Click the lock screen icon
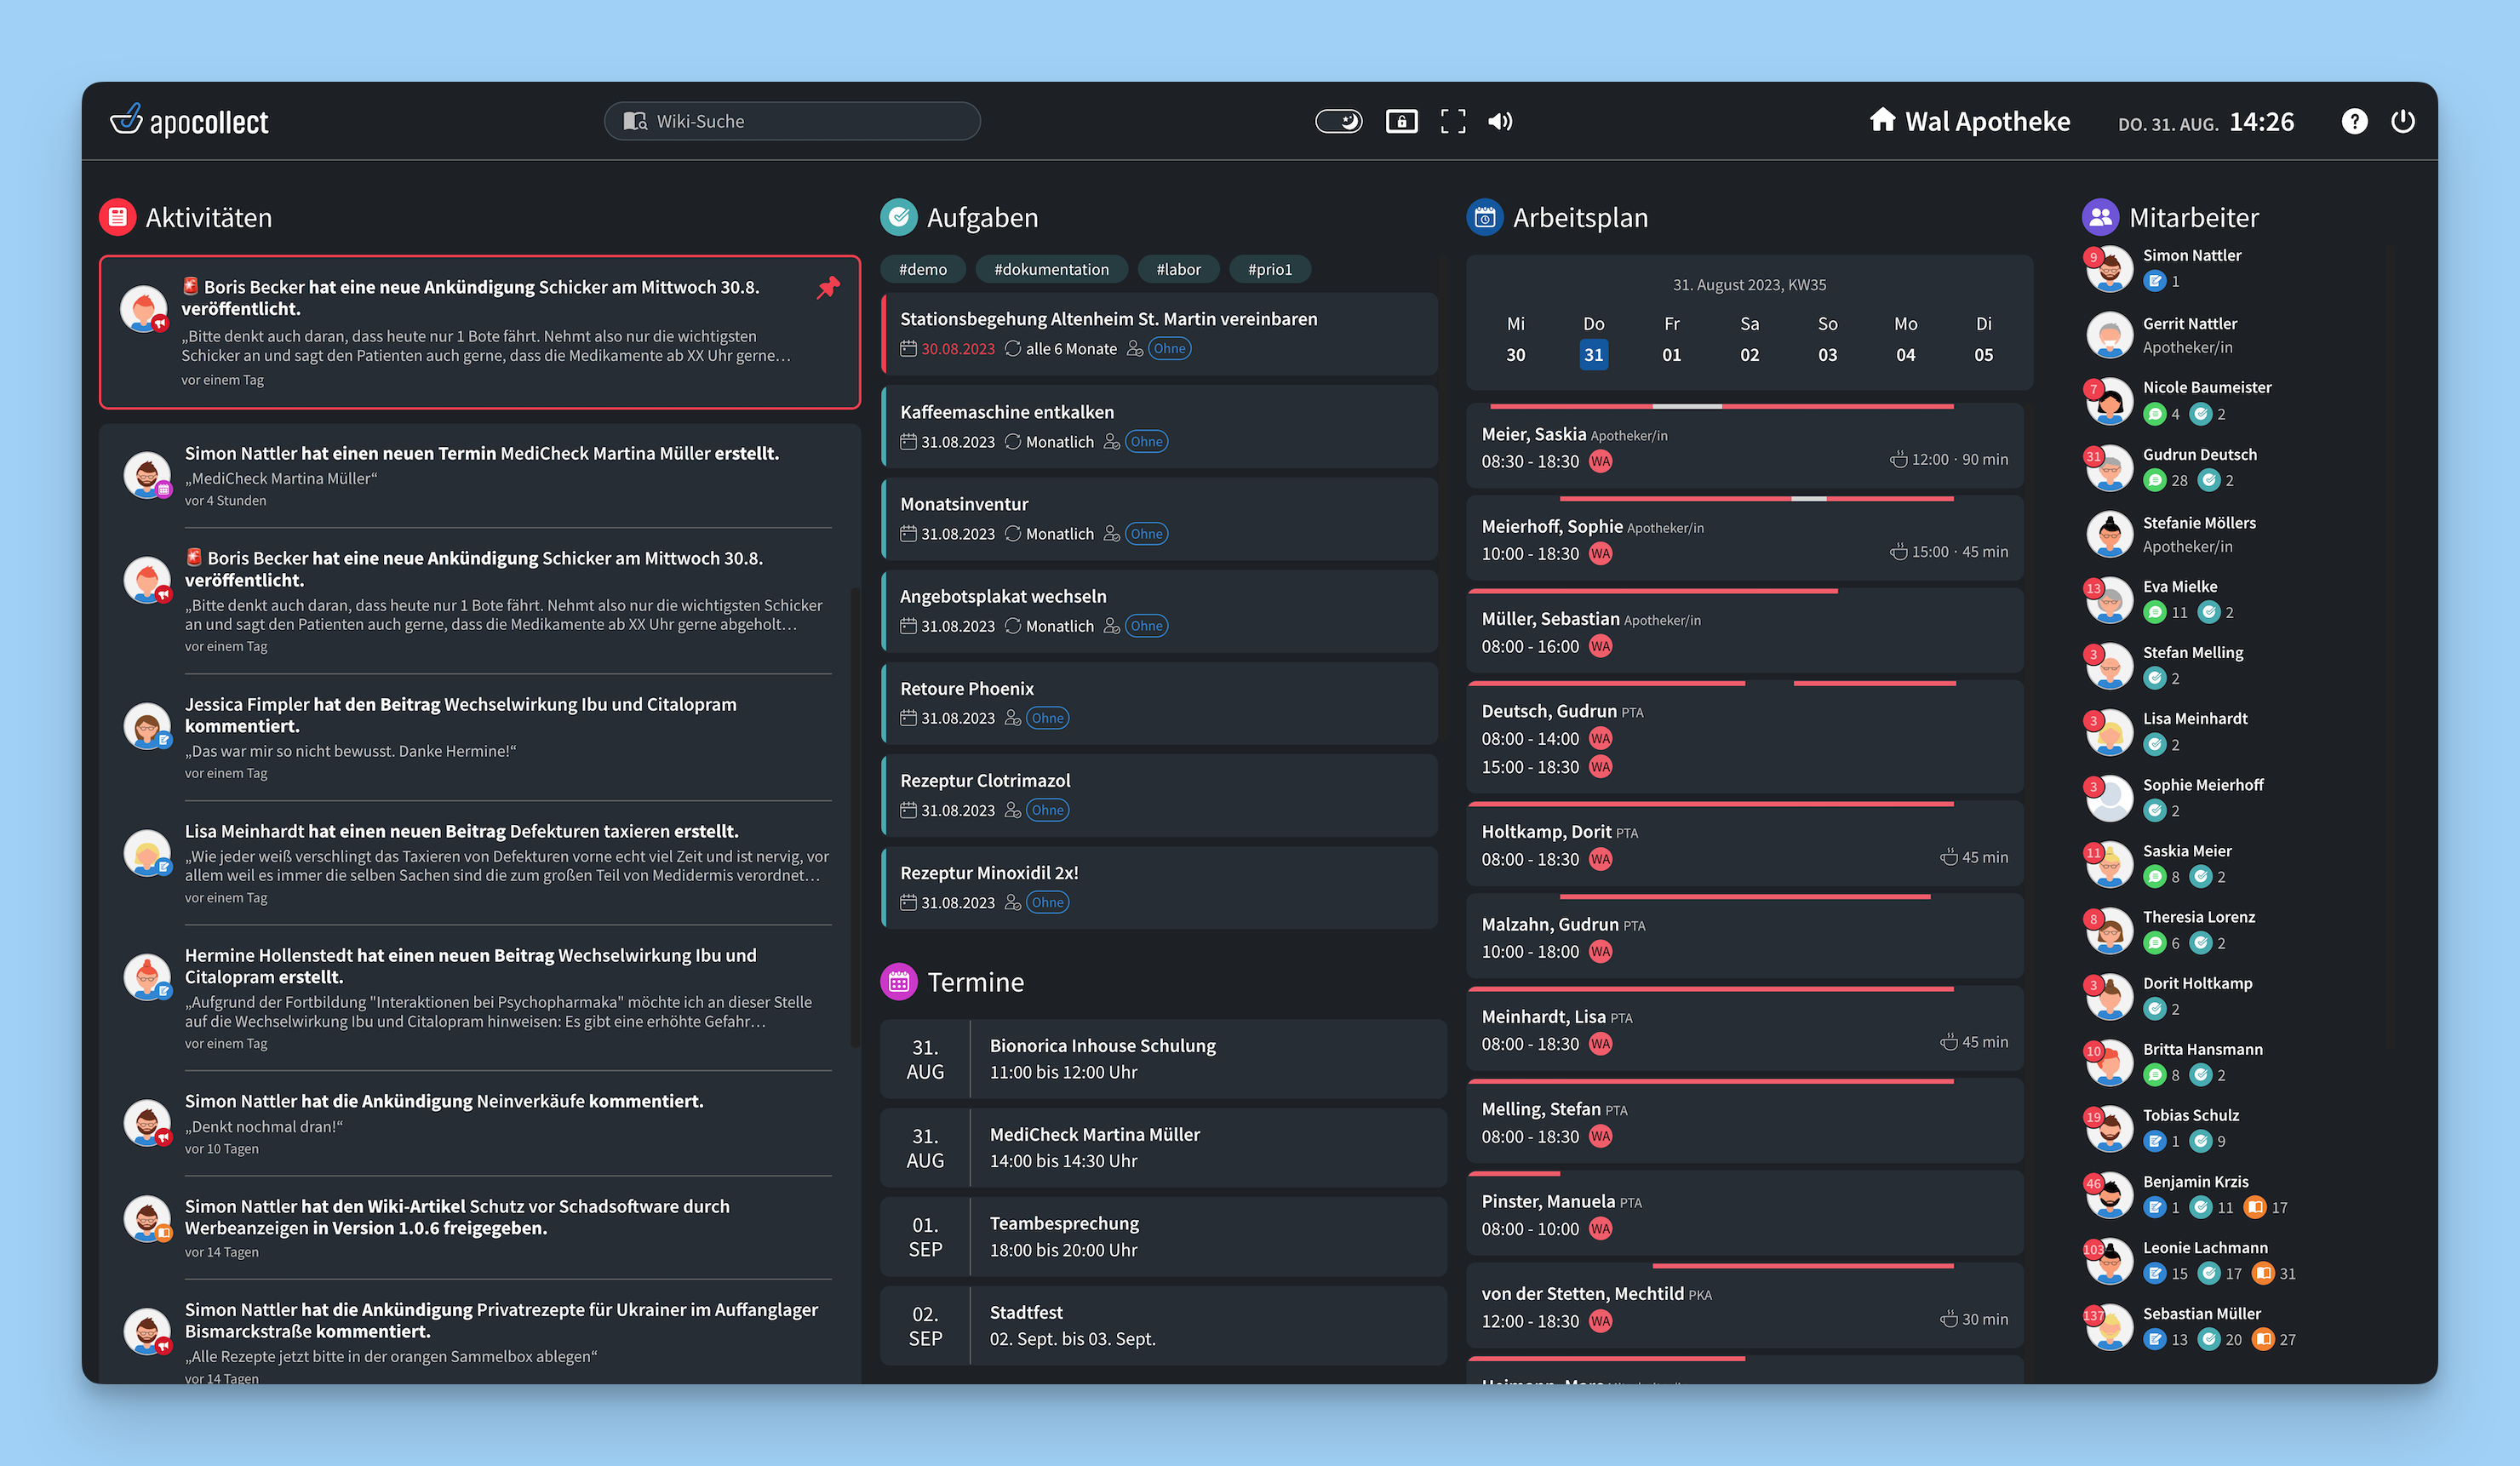This screenshot has width=2520, height=1466. pyautogui.click(x=1401, y=121)
